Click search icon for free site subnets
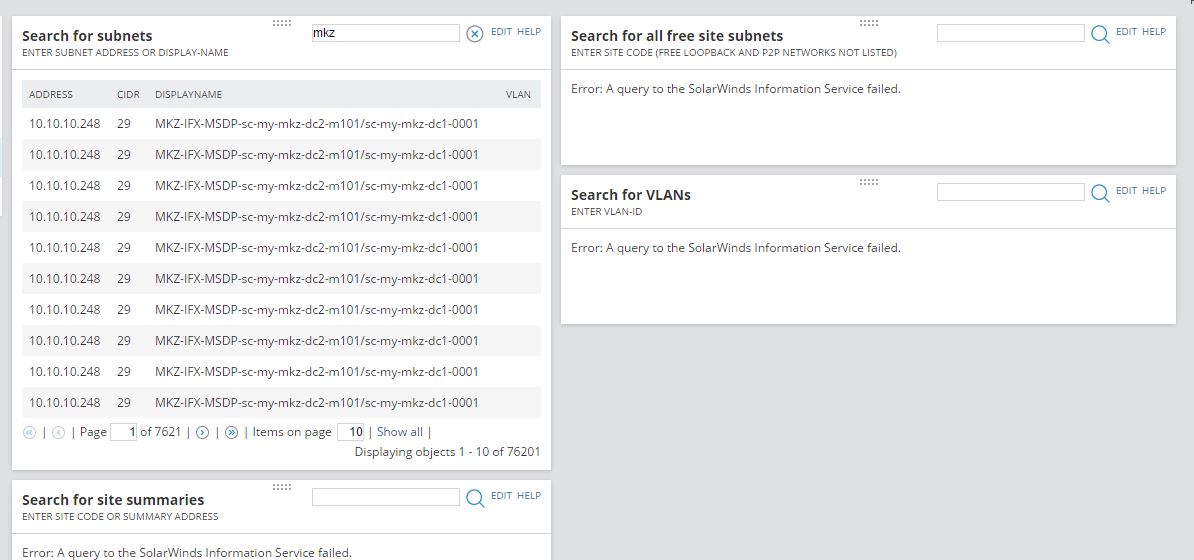Image resolution: width=1194 pixels, height=560 pixels. (1100, 34)
